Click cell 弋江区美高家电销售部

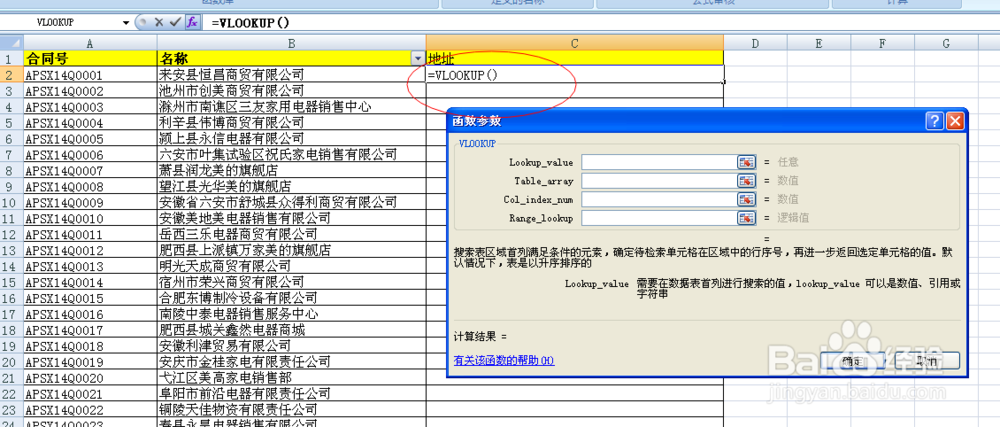click(x=291, y=378)
